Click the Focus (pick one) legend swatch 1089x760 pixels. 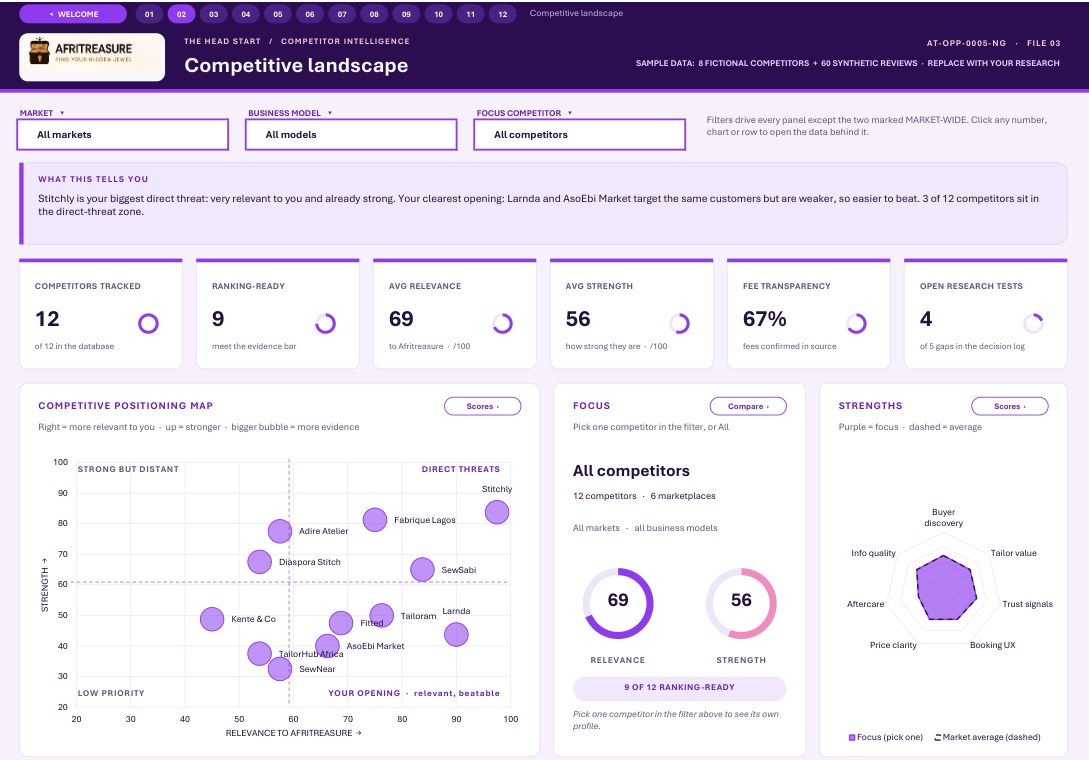click(852, 738)
